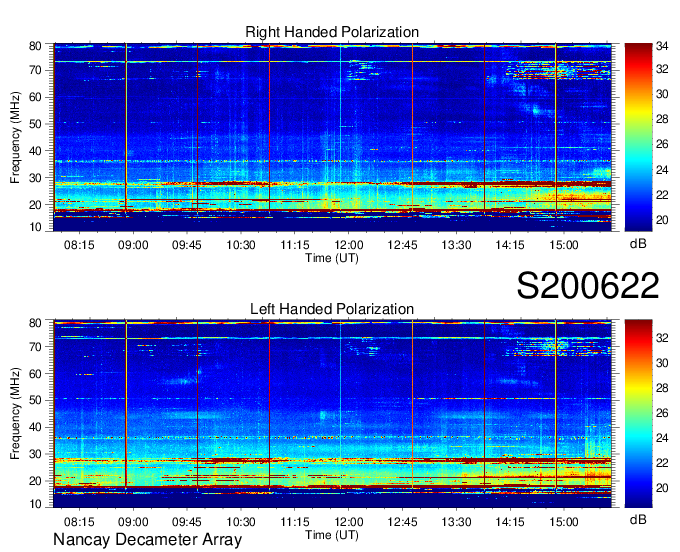Click the 24 value on Left Handed color scale
680x552 pixels.
point(662,438)
